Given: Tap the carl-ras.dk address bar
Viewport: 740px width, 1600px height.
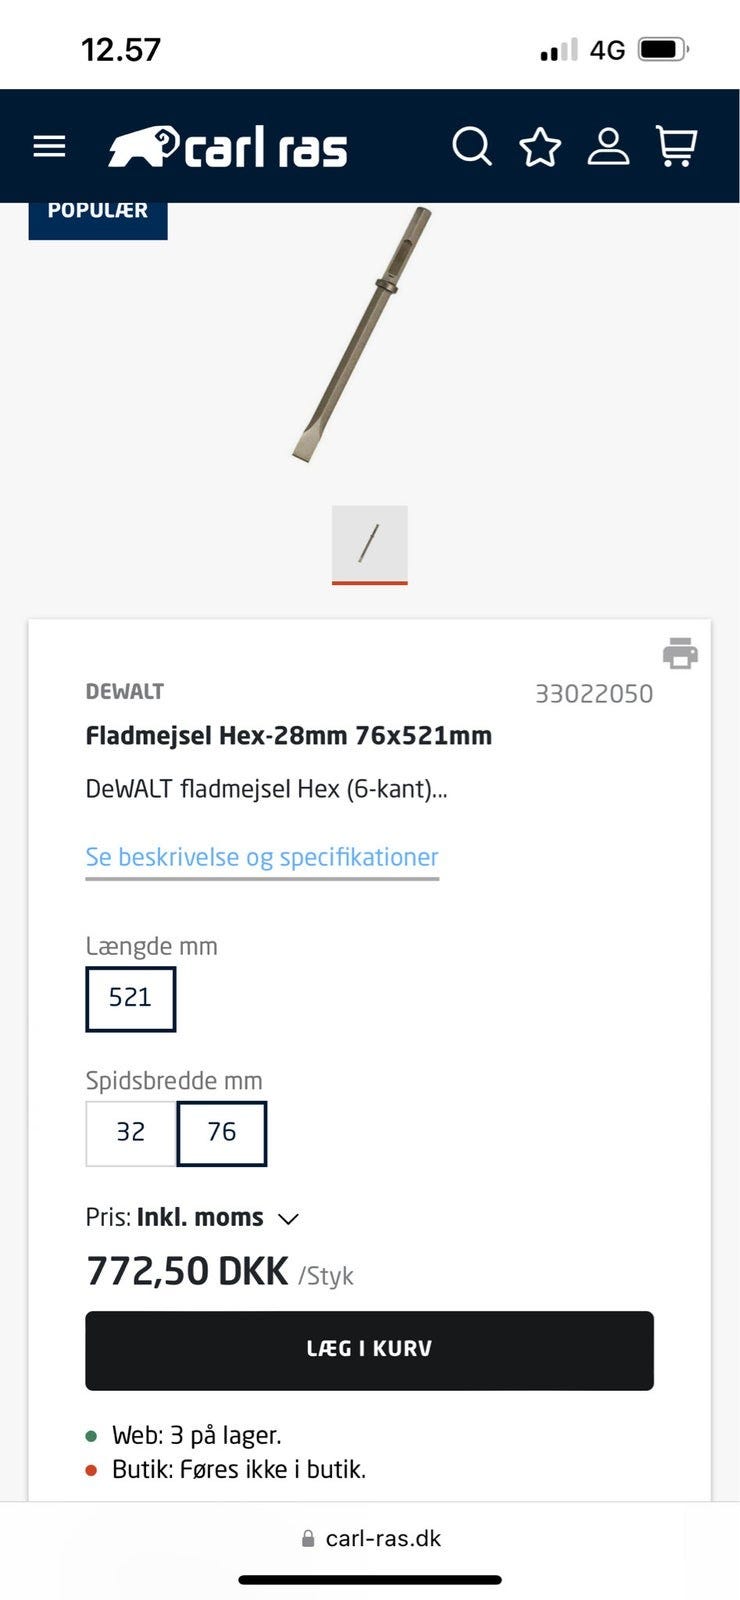Looking at the screenshot, I should click(383, 1539).
